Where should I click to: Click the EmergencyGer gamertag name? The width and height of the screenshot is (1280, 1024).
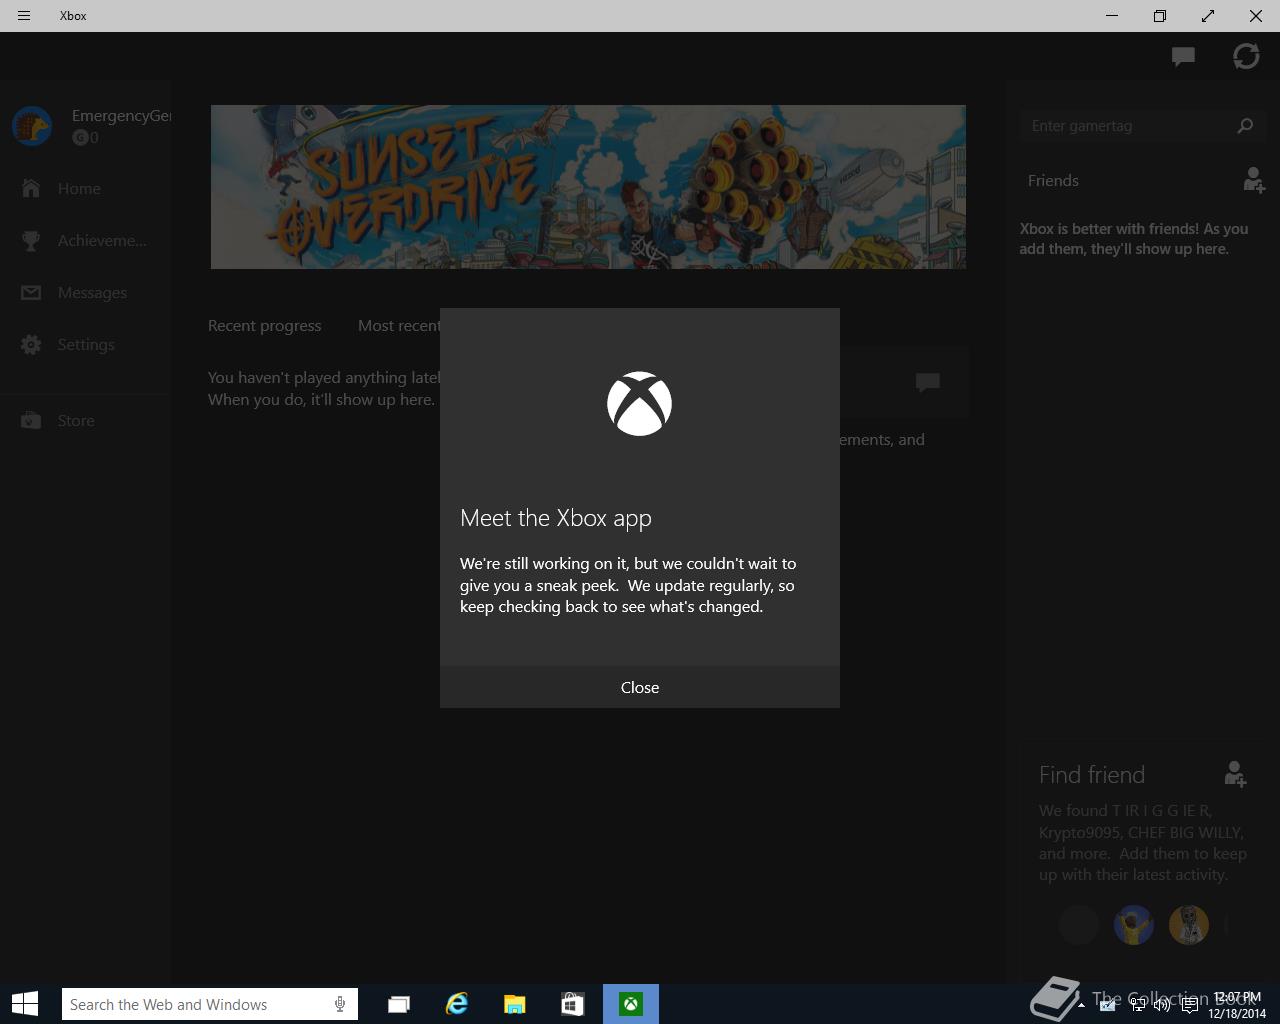(x=121, y=116)
